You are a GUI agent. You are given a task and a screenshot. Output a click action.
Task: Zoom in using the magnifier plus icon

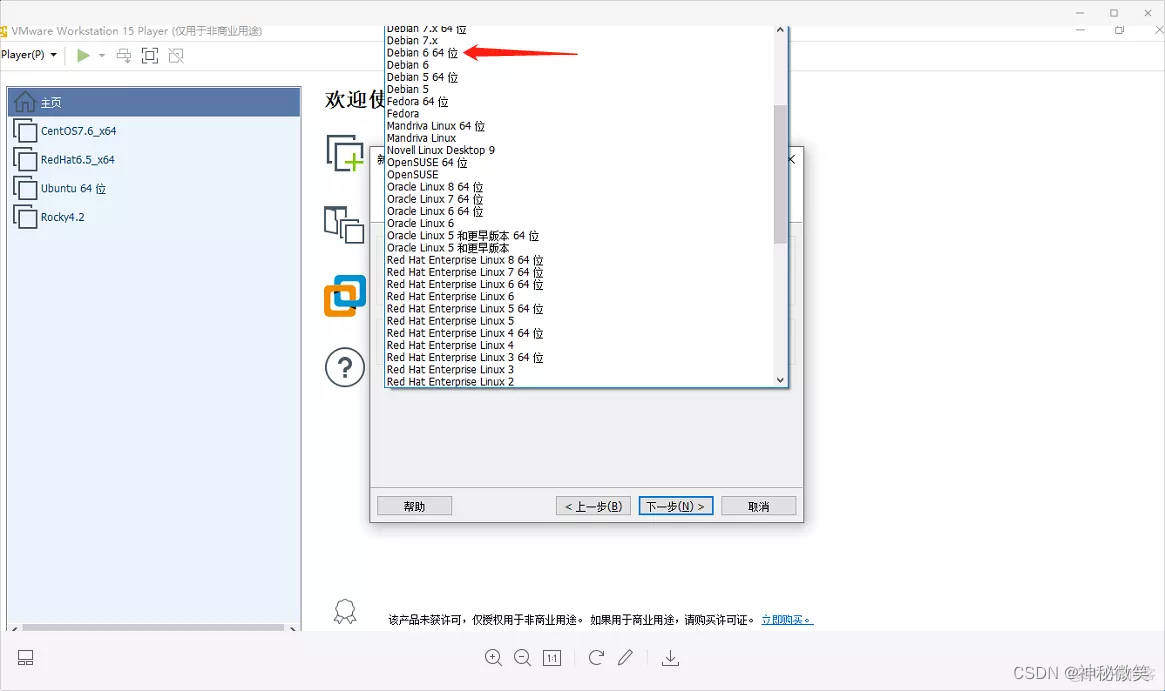(493, 658)
